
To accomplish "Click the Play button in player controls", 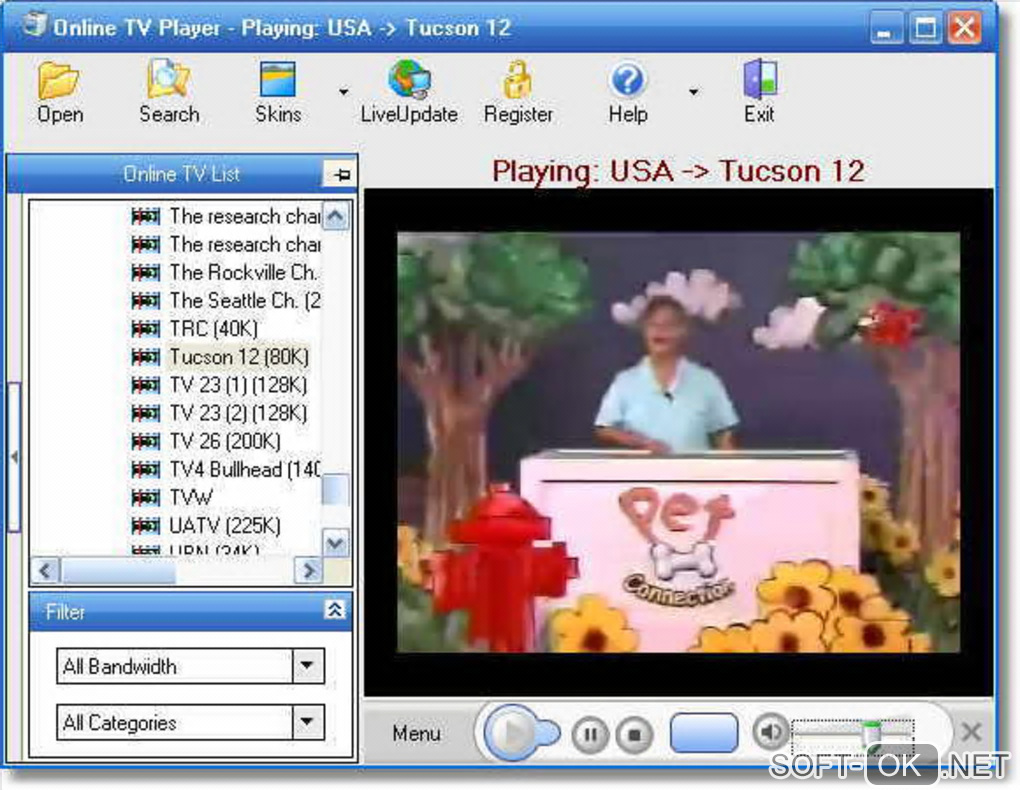I will coord(512,733).
